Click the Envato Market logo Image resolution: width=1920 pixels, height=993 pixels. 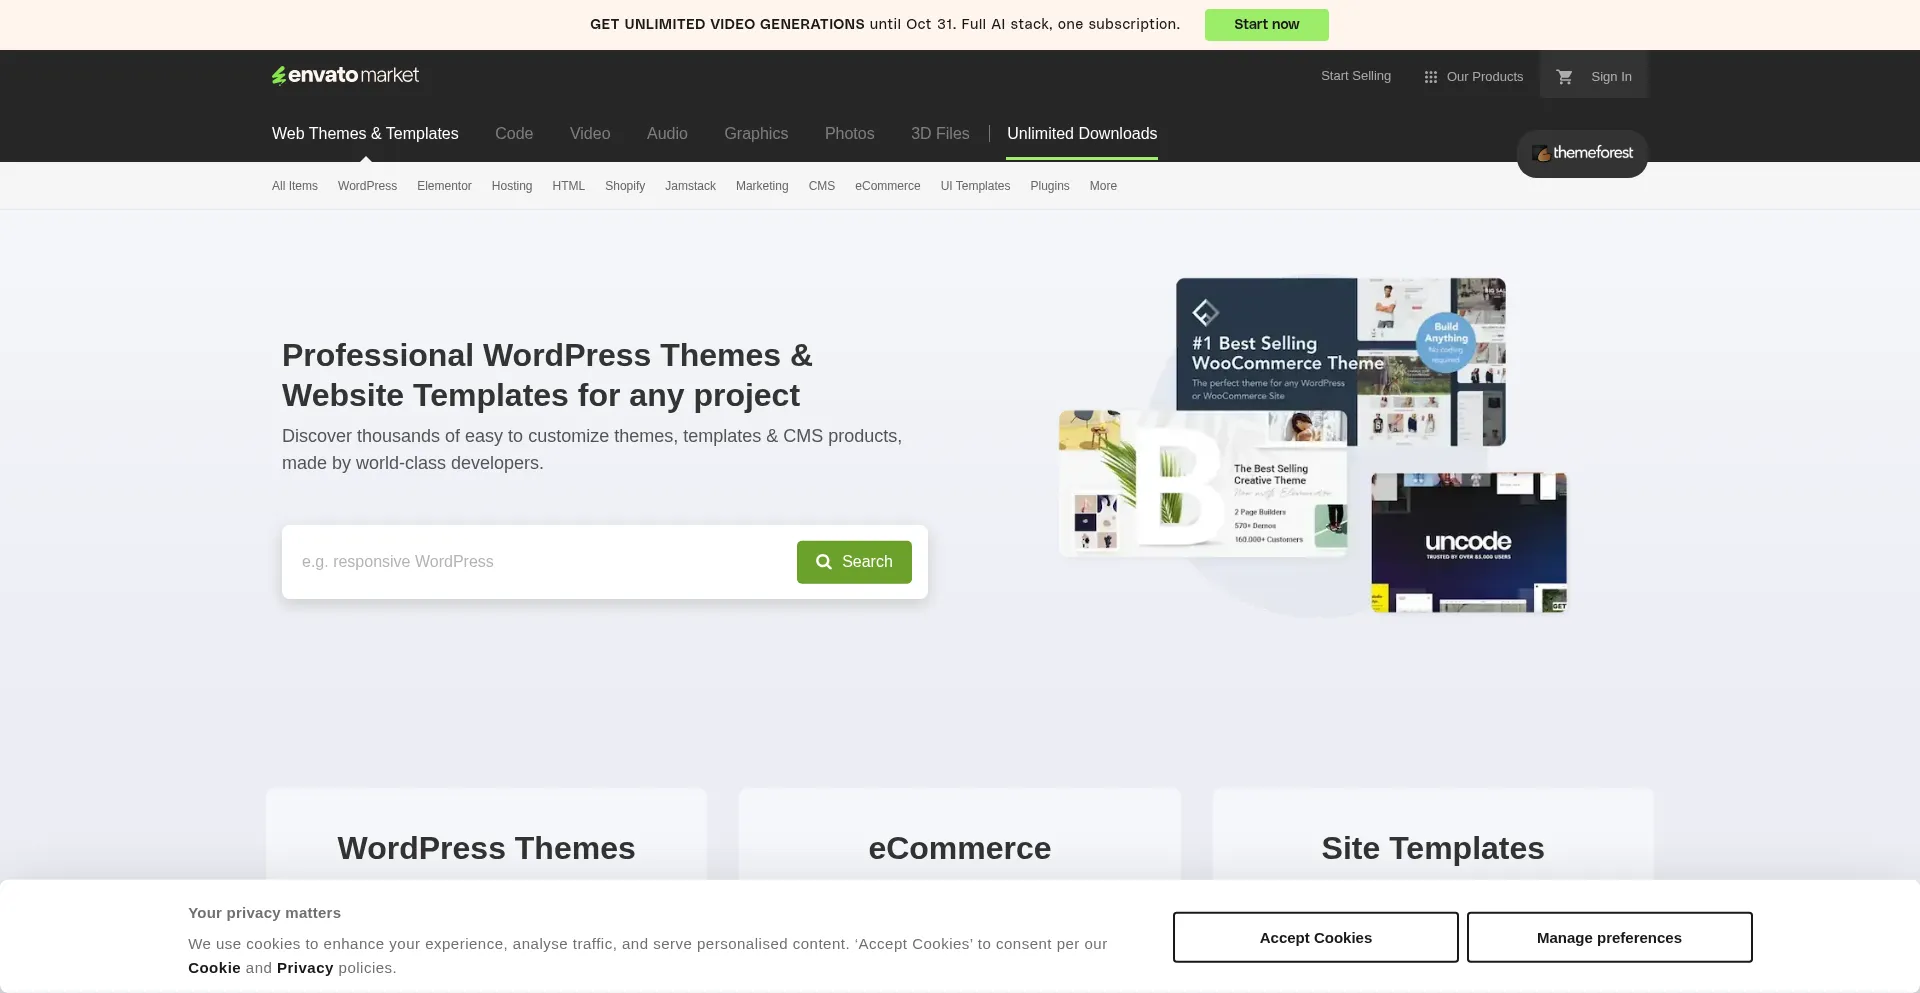coord(345,76)
